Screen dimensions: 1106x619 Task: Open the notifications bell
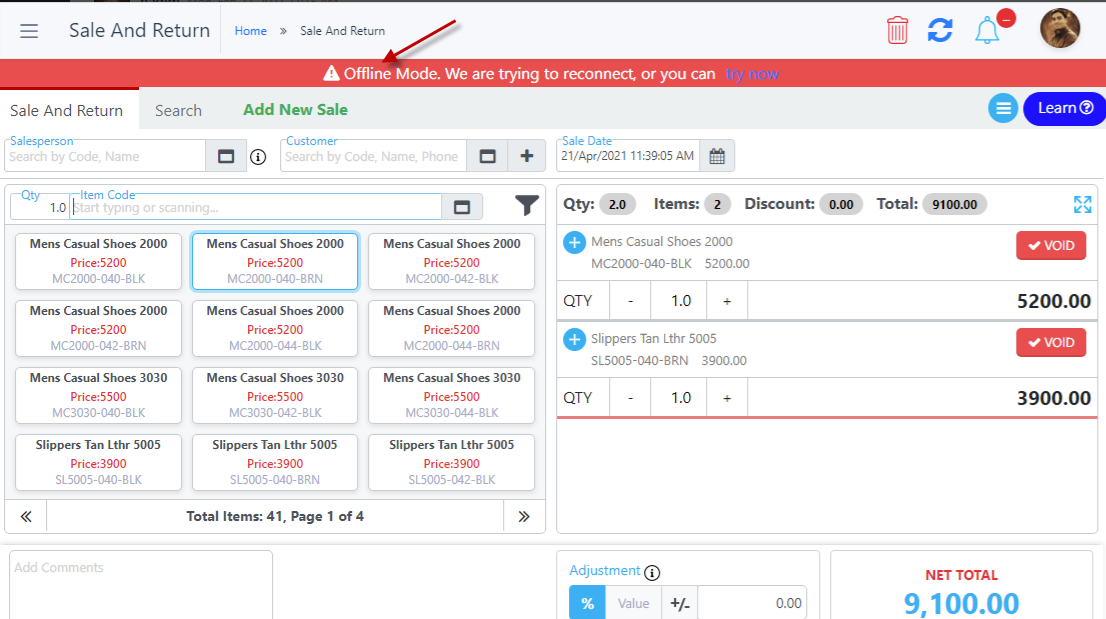pos(985,31)
